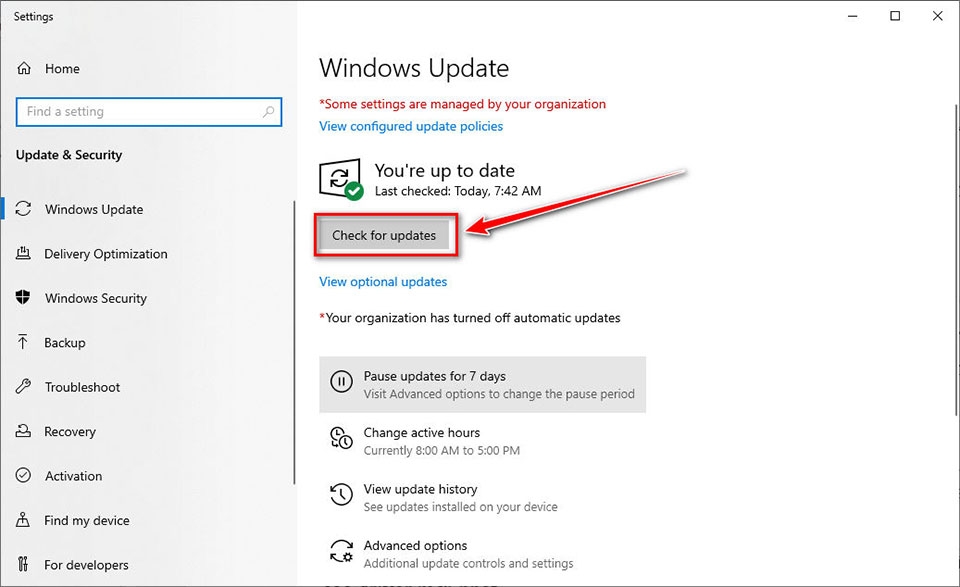Screen dimensions: 960x587
Task: Click the Find a setting search box
Action: [x=149, y=111]
